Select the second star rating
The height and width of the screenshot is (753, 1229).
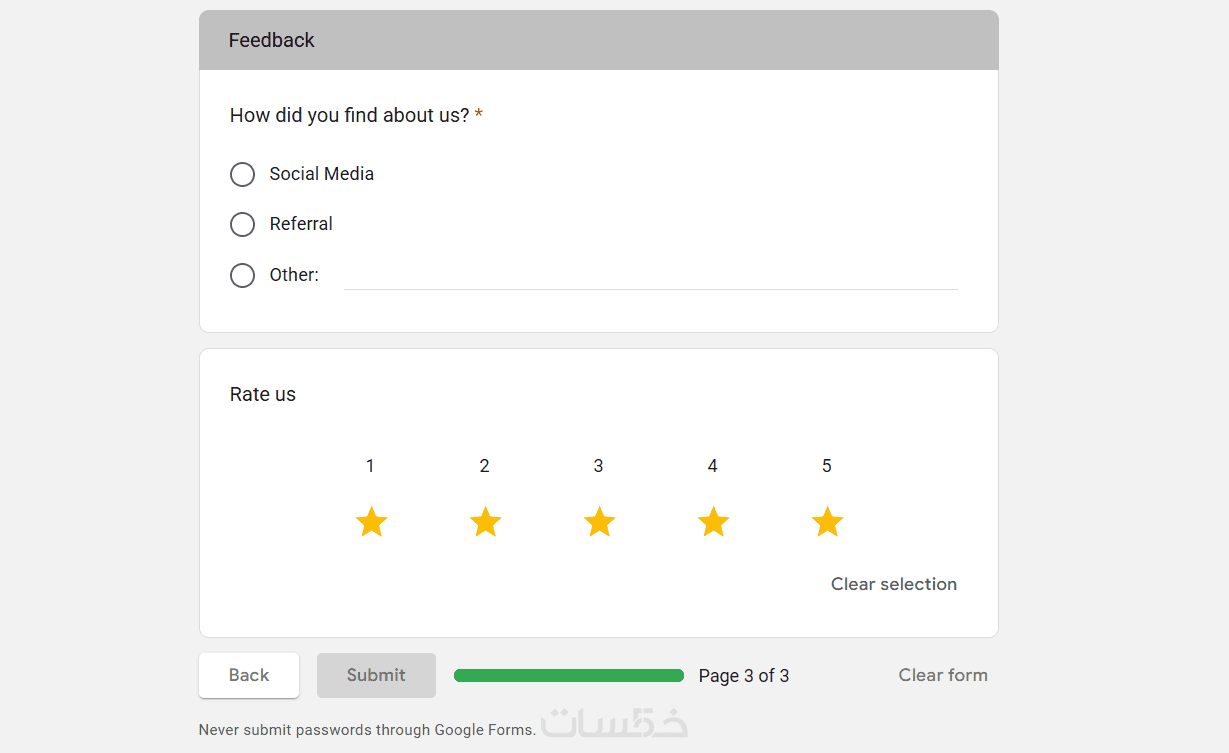pyautogui.click(x=485, y=522)
